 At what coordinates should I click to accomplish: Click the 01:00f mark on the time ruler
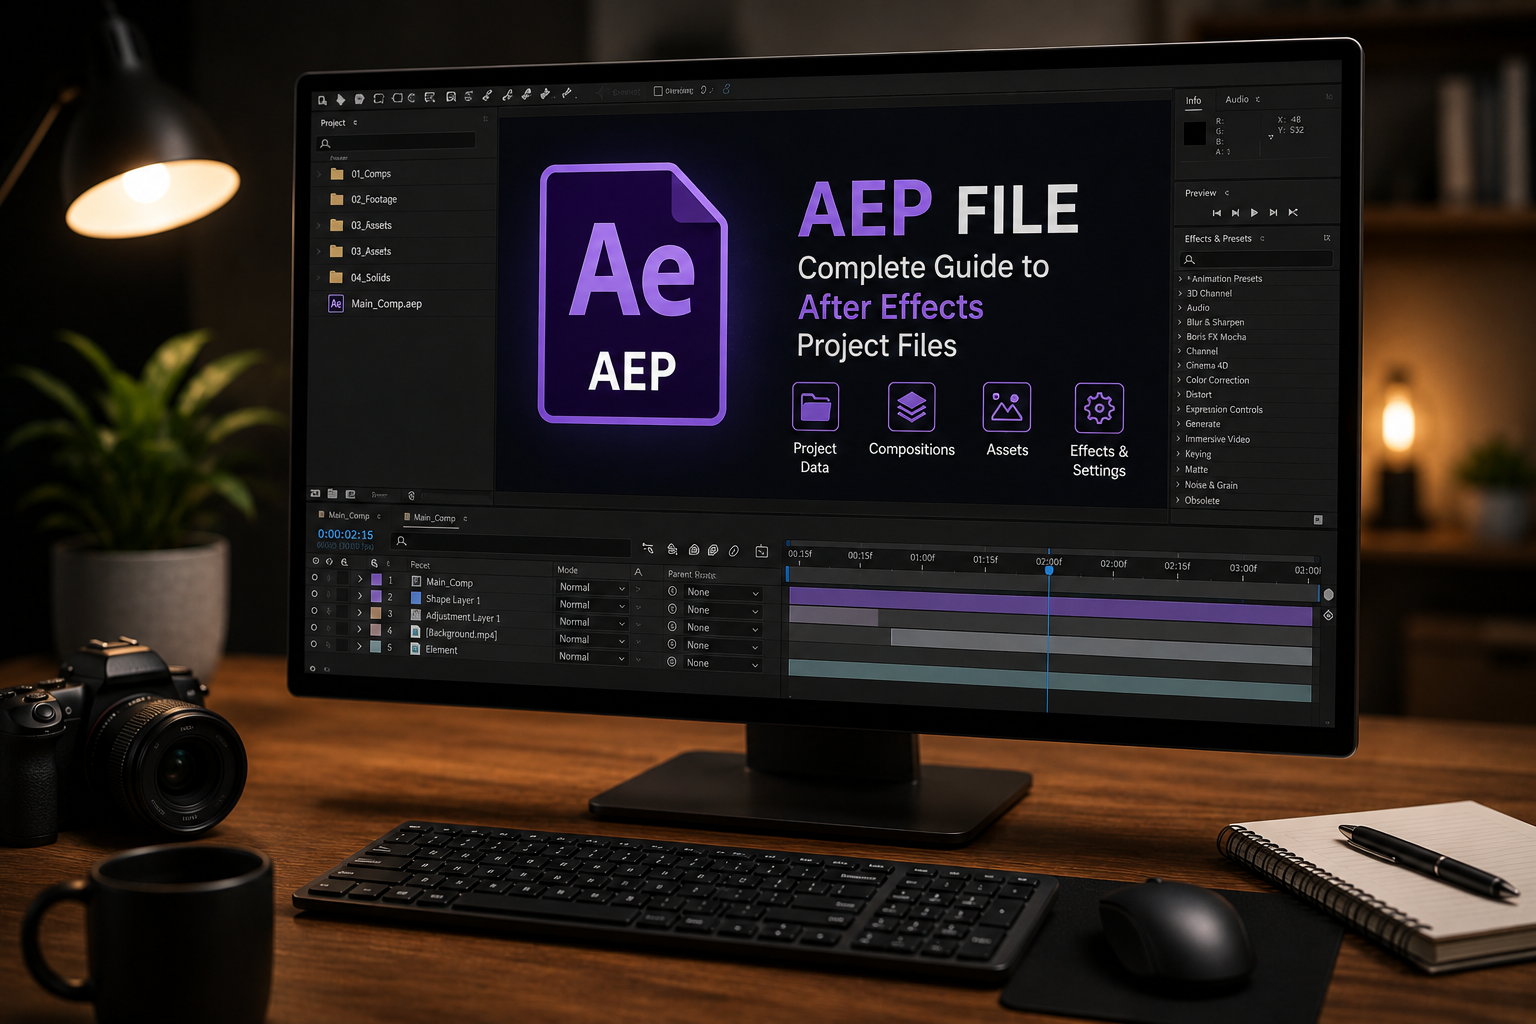[923, 557]
